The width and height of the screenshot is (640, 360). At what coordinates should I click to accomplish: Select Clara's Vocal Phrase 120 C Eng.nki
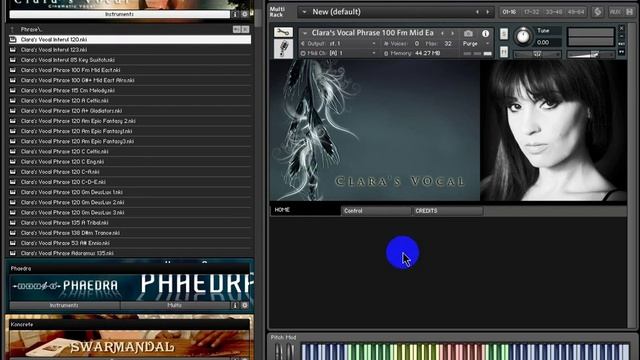(x=130, y=162)
